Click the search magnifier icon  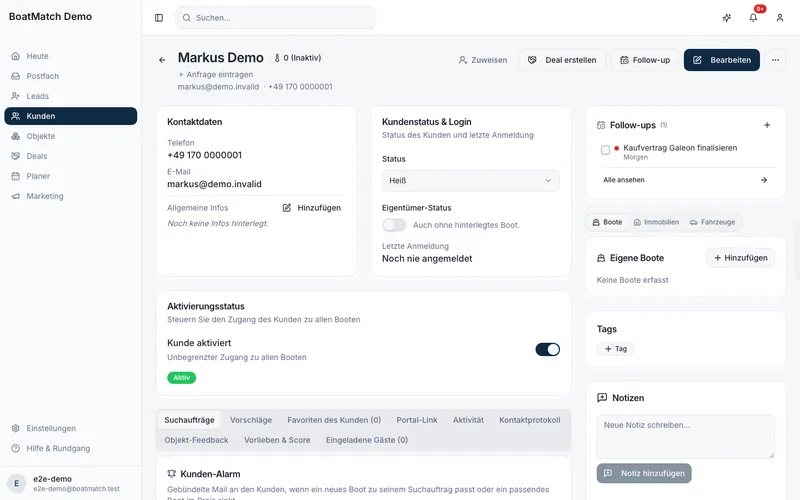tap(187, 18)
